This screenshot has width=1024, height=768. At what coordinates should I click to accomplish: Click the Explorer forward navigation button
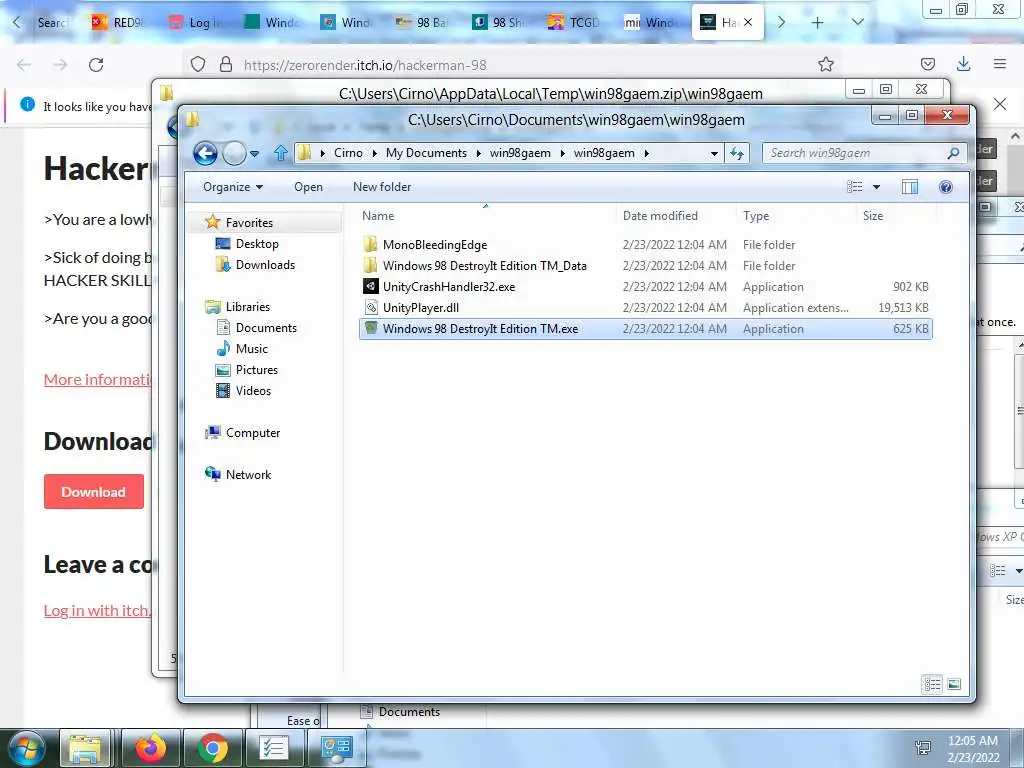tap(234, 153)
